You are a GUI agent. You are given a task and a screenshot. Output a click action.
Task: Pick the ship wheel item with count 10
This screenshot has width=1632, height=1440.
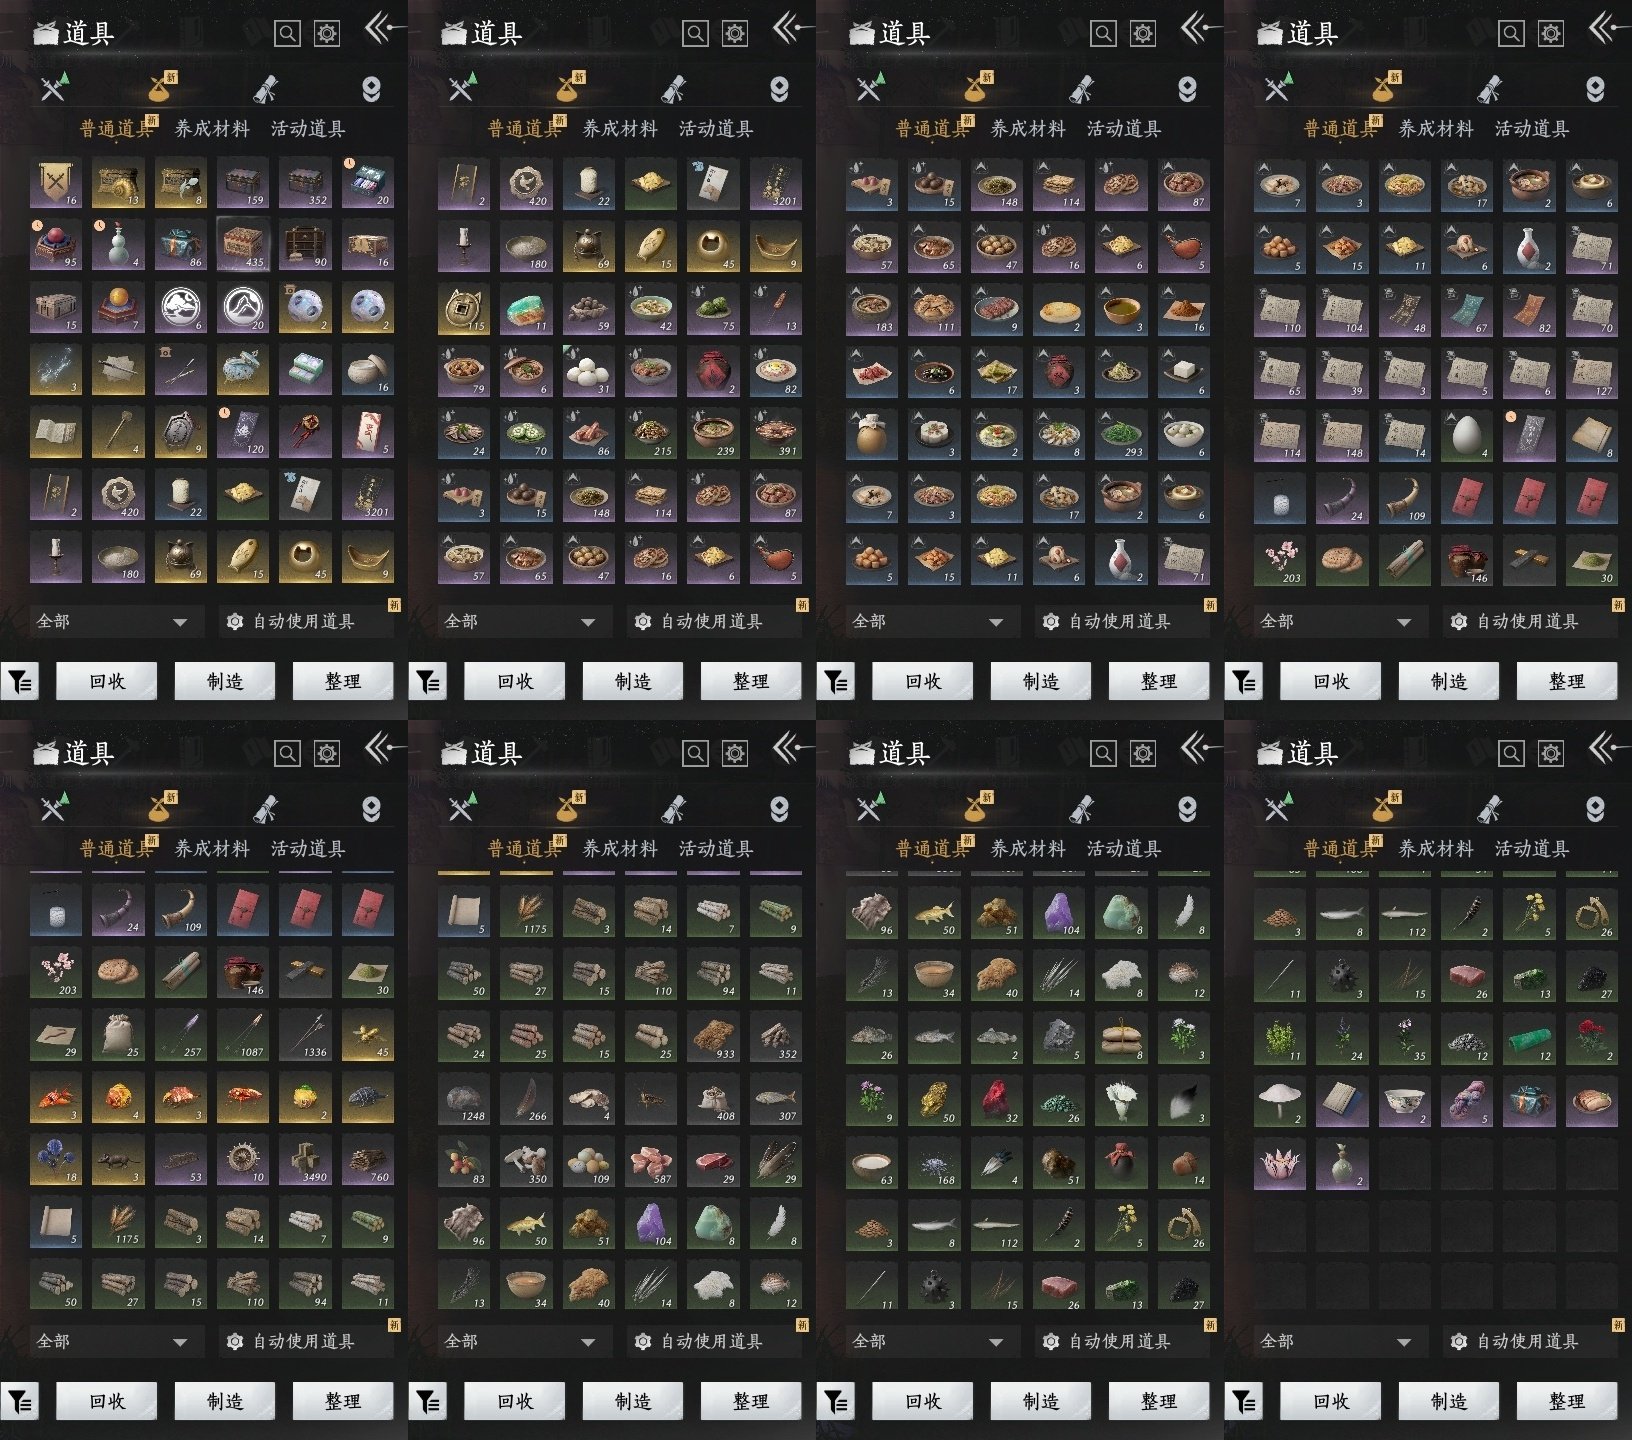coord(243,1159)
